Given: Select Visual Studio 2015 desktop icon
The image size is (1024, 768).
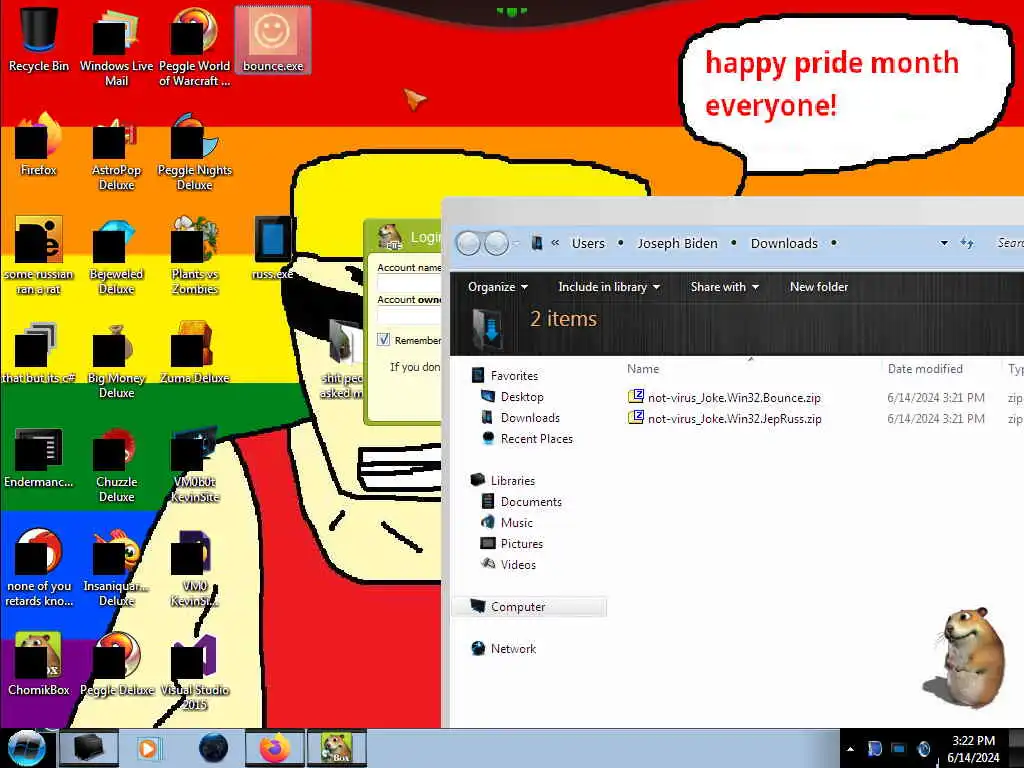Looking at the screenshot, I should pos(195,673).
